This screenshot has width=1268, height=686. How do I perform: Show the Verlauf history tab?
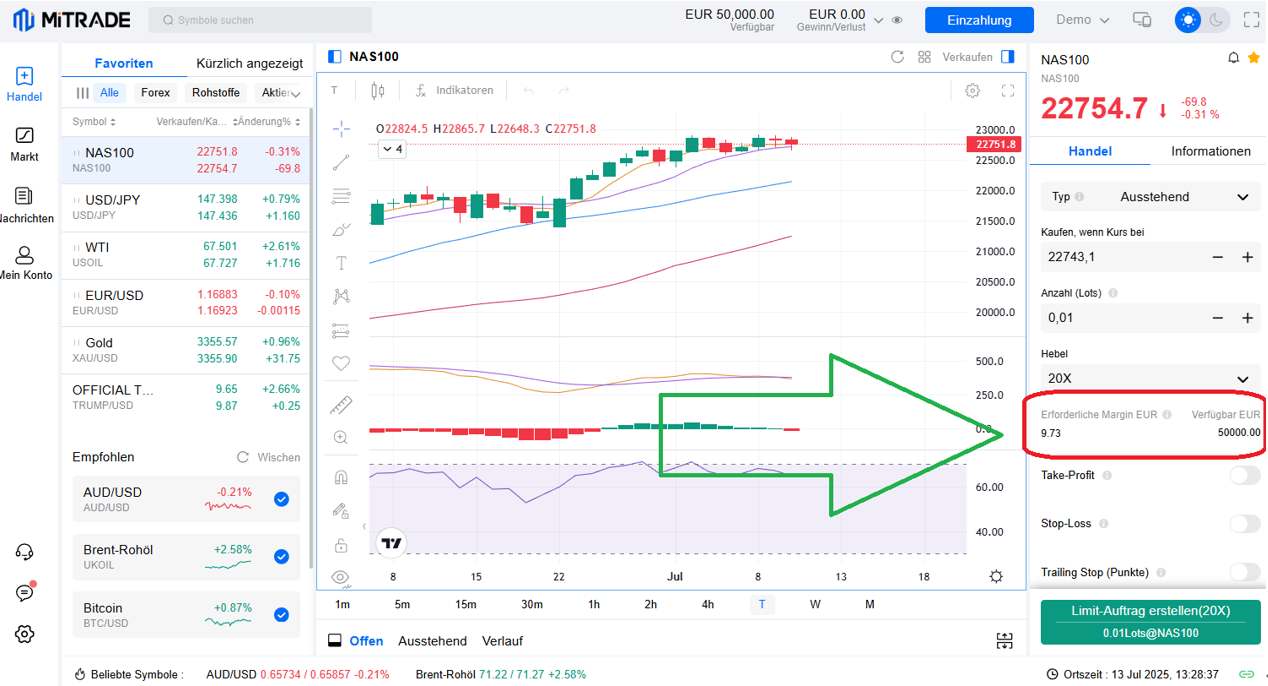click(x=502, y=641)
